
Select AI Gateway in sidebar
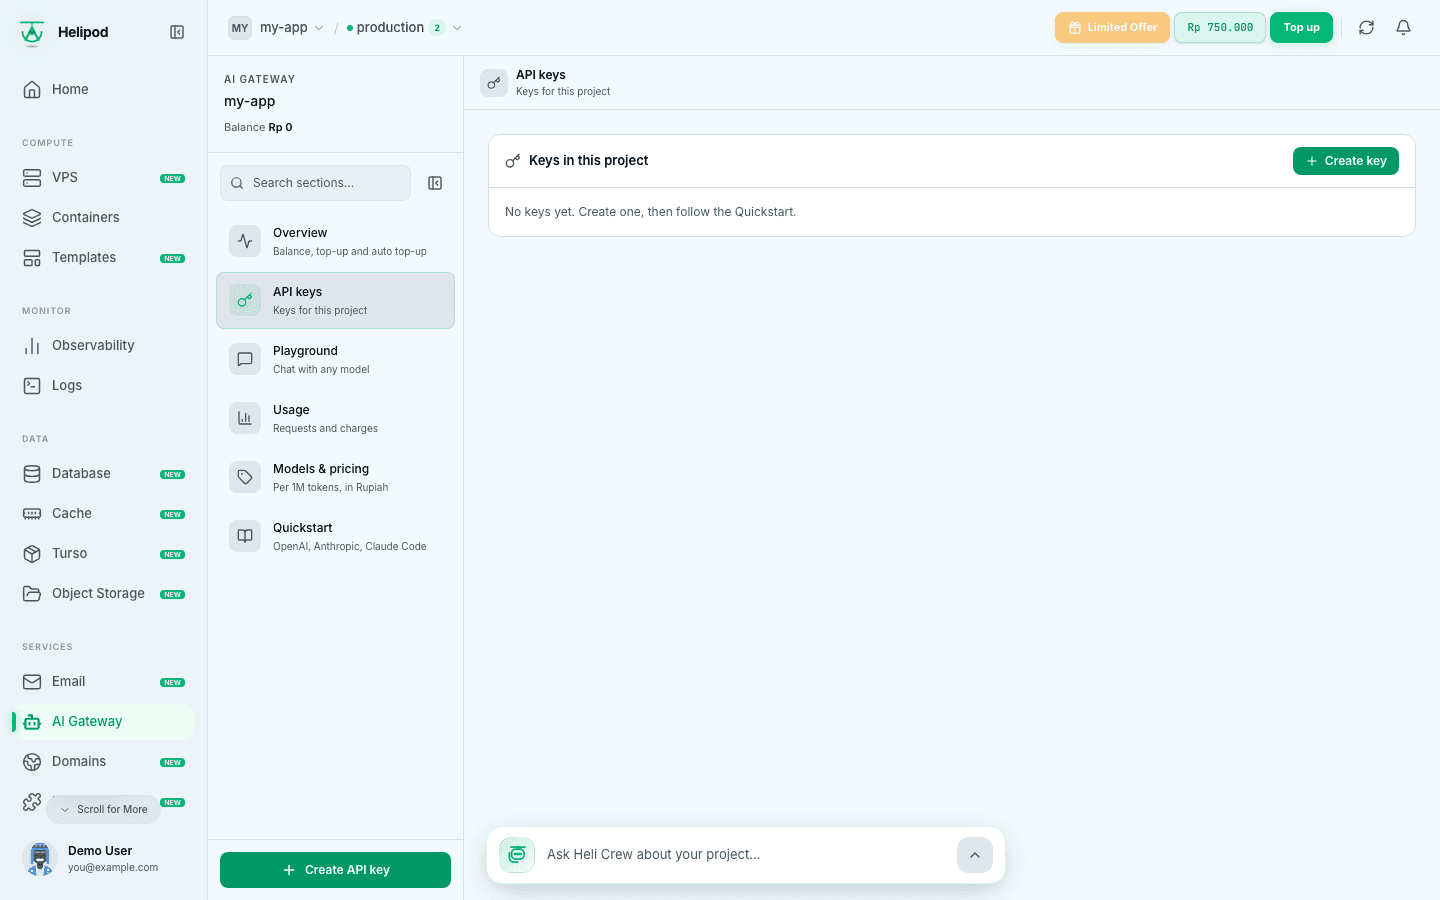tap(104, 721)
